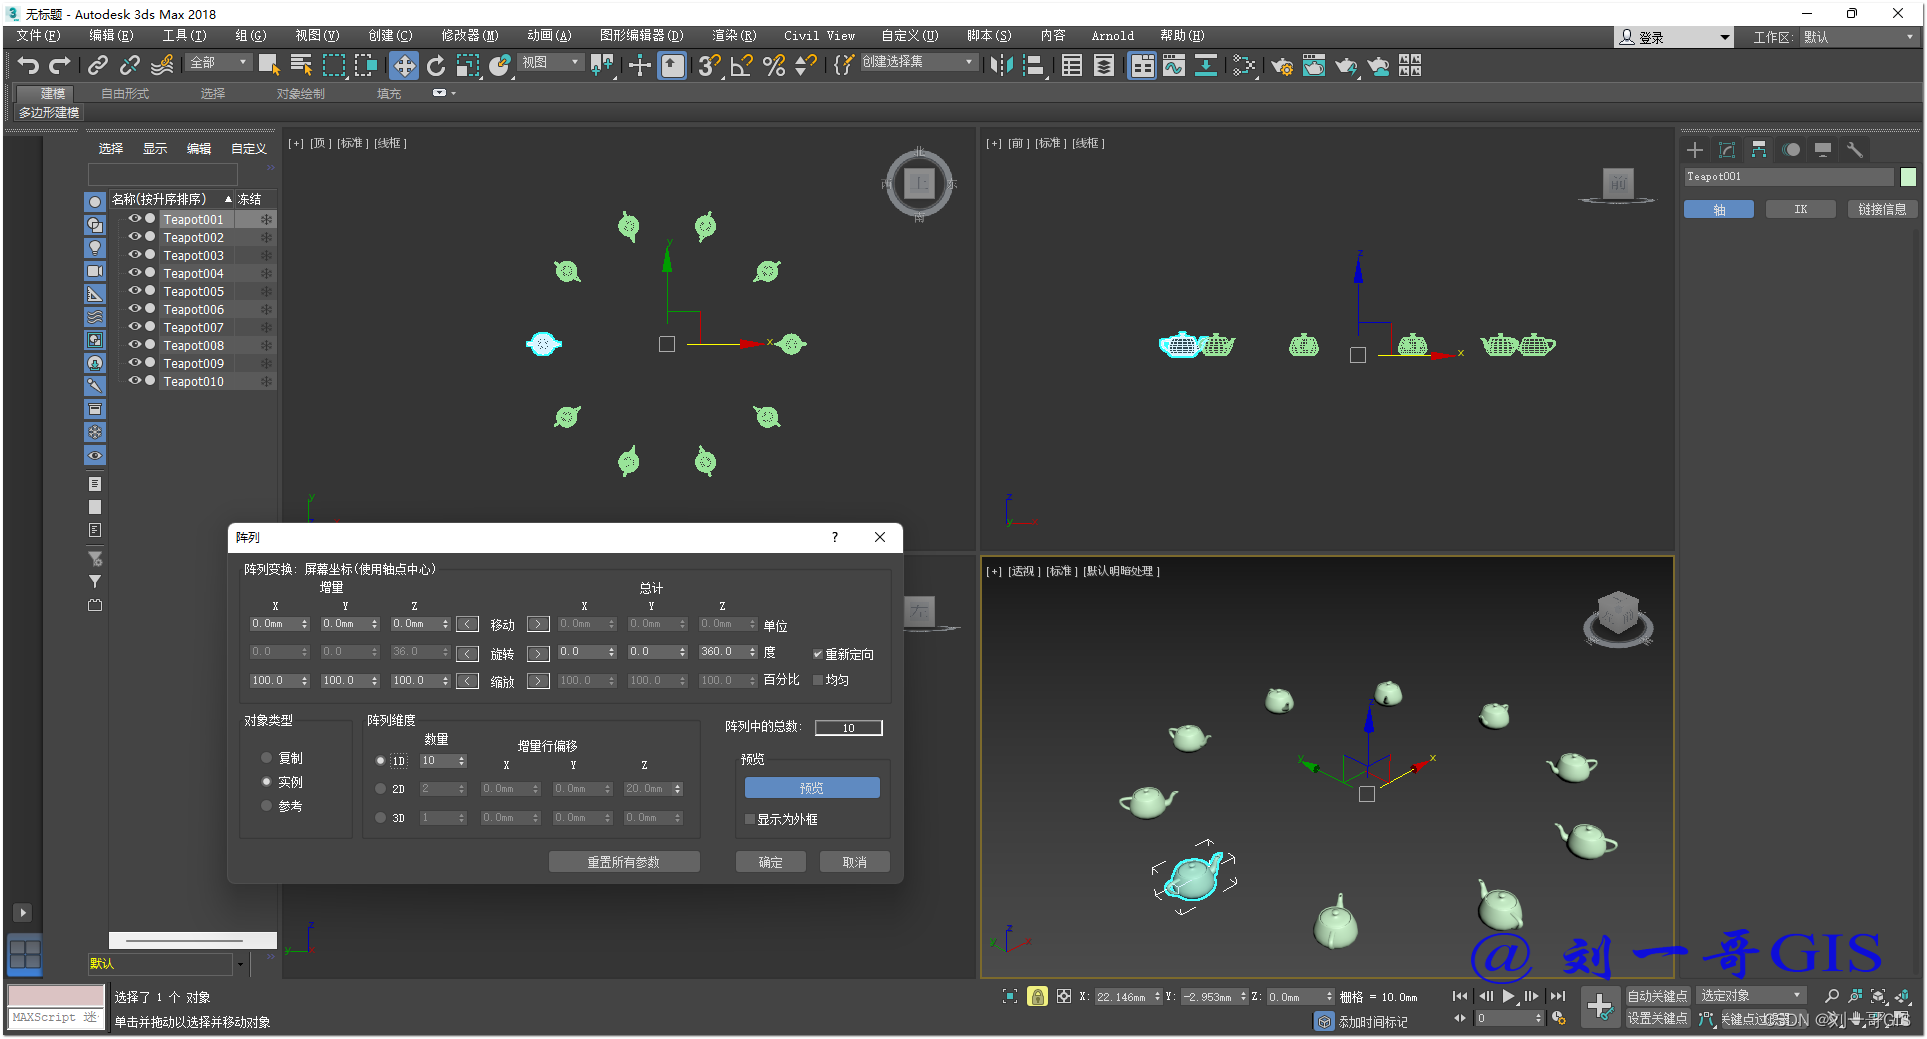Image resolution: width=1927 pixels, height=1039 pixels.
Task: Enable the 3D snap toggle
Action: (x=708, y=66)
